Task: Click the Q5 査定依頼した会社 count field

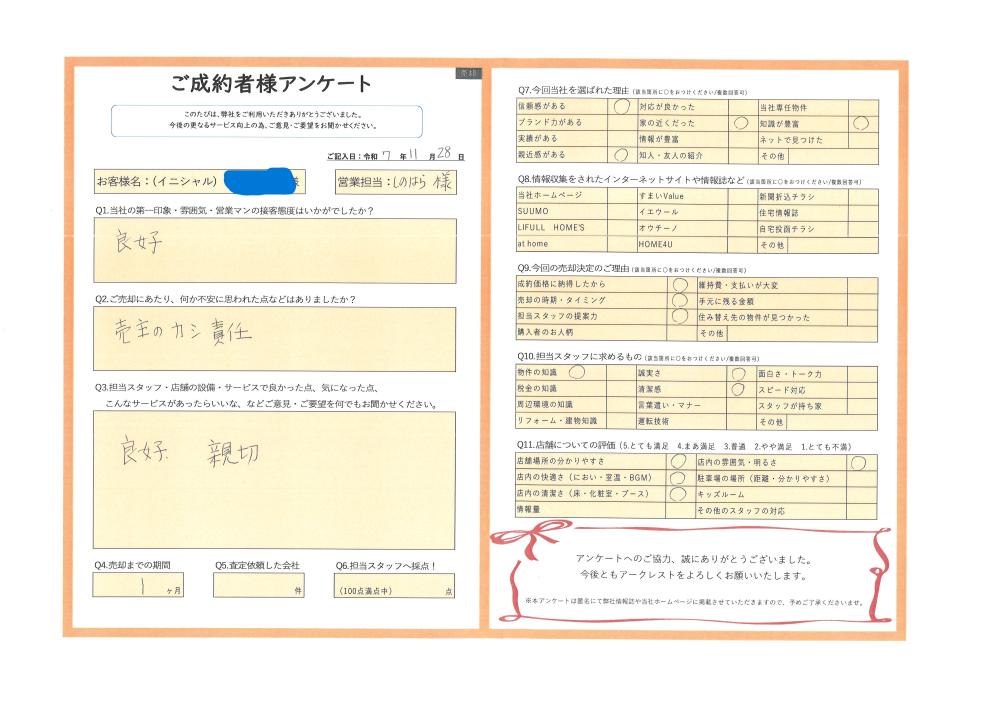Action: pyautogui.click(x=258, y=587)
